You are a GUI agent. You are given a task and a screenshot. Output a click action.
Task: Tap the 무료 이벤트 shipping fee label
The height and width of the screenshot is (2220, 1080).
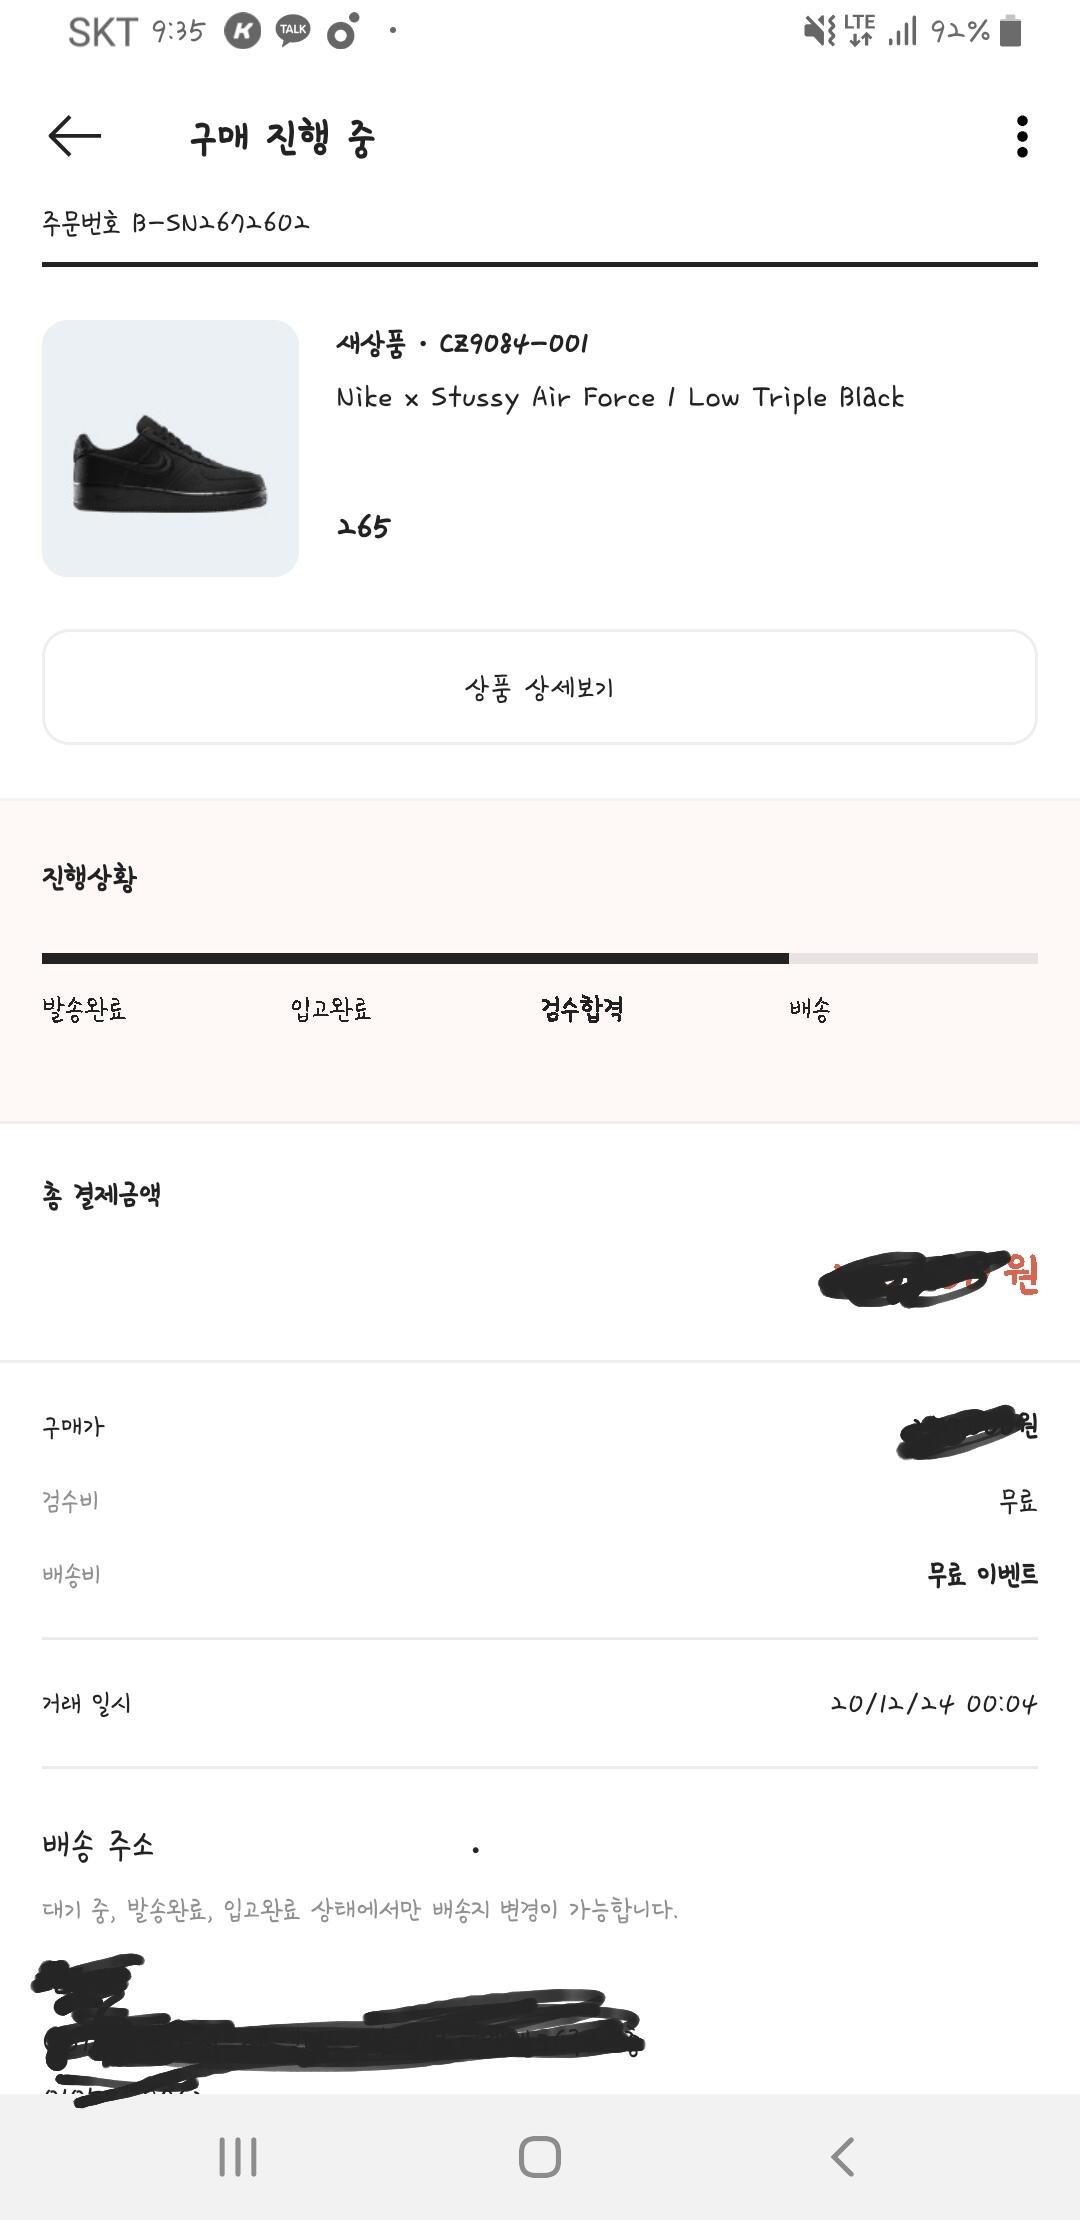coord(982,1575)
